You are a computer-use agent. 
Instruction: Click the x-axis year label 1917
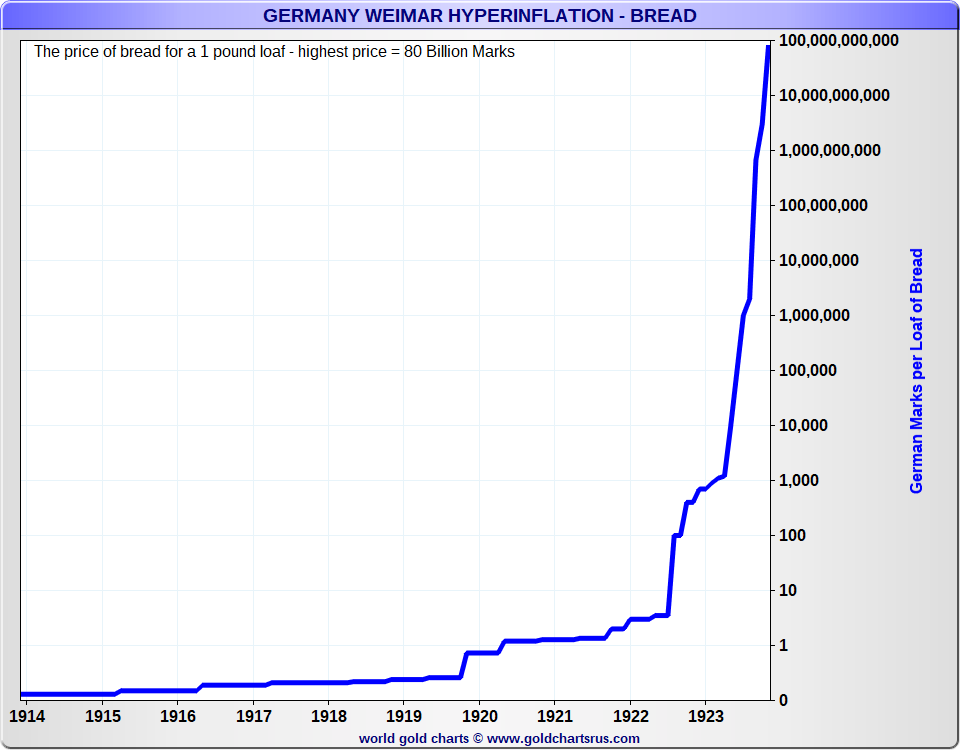pyautogui.click(x=253, y=716)
